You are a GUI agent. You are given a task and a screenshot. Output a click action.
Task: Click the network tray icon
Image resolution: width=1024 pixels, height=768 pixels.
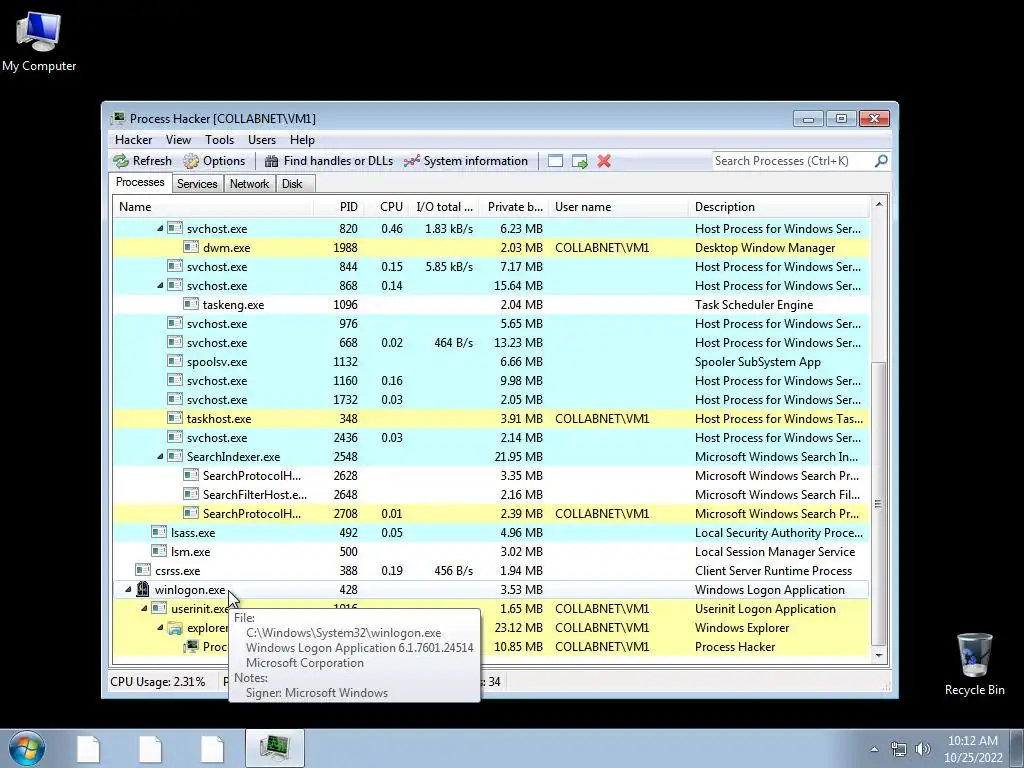point(899,749)
